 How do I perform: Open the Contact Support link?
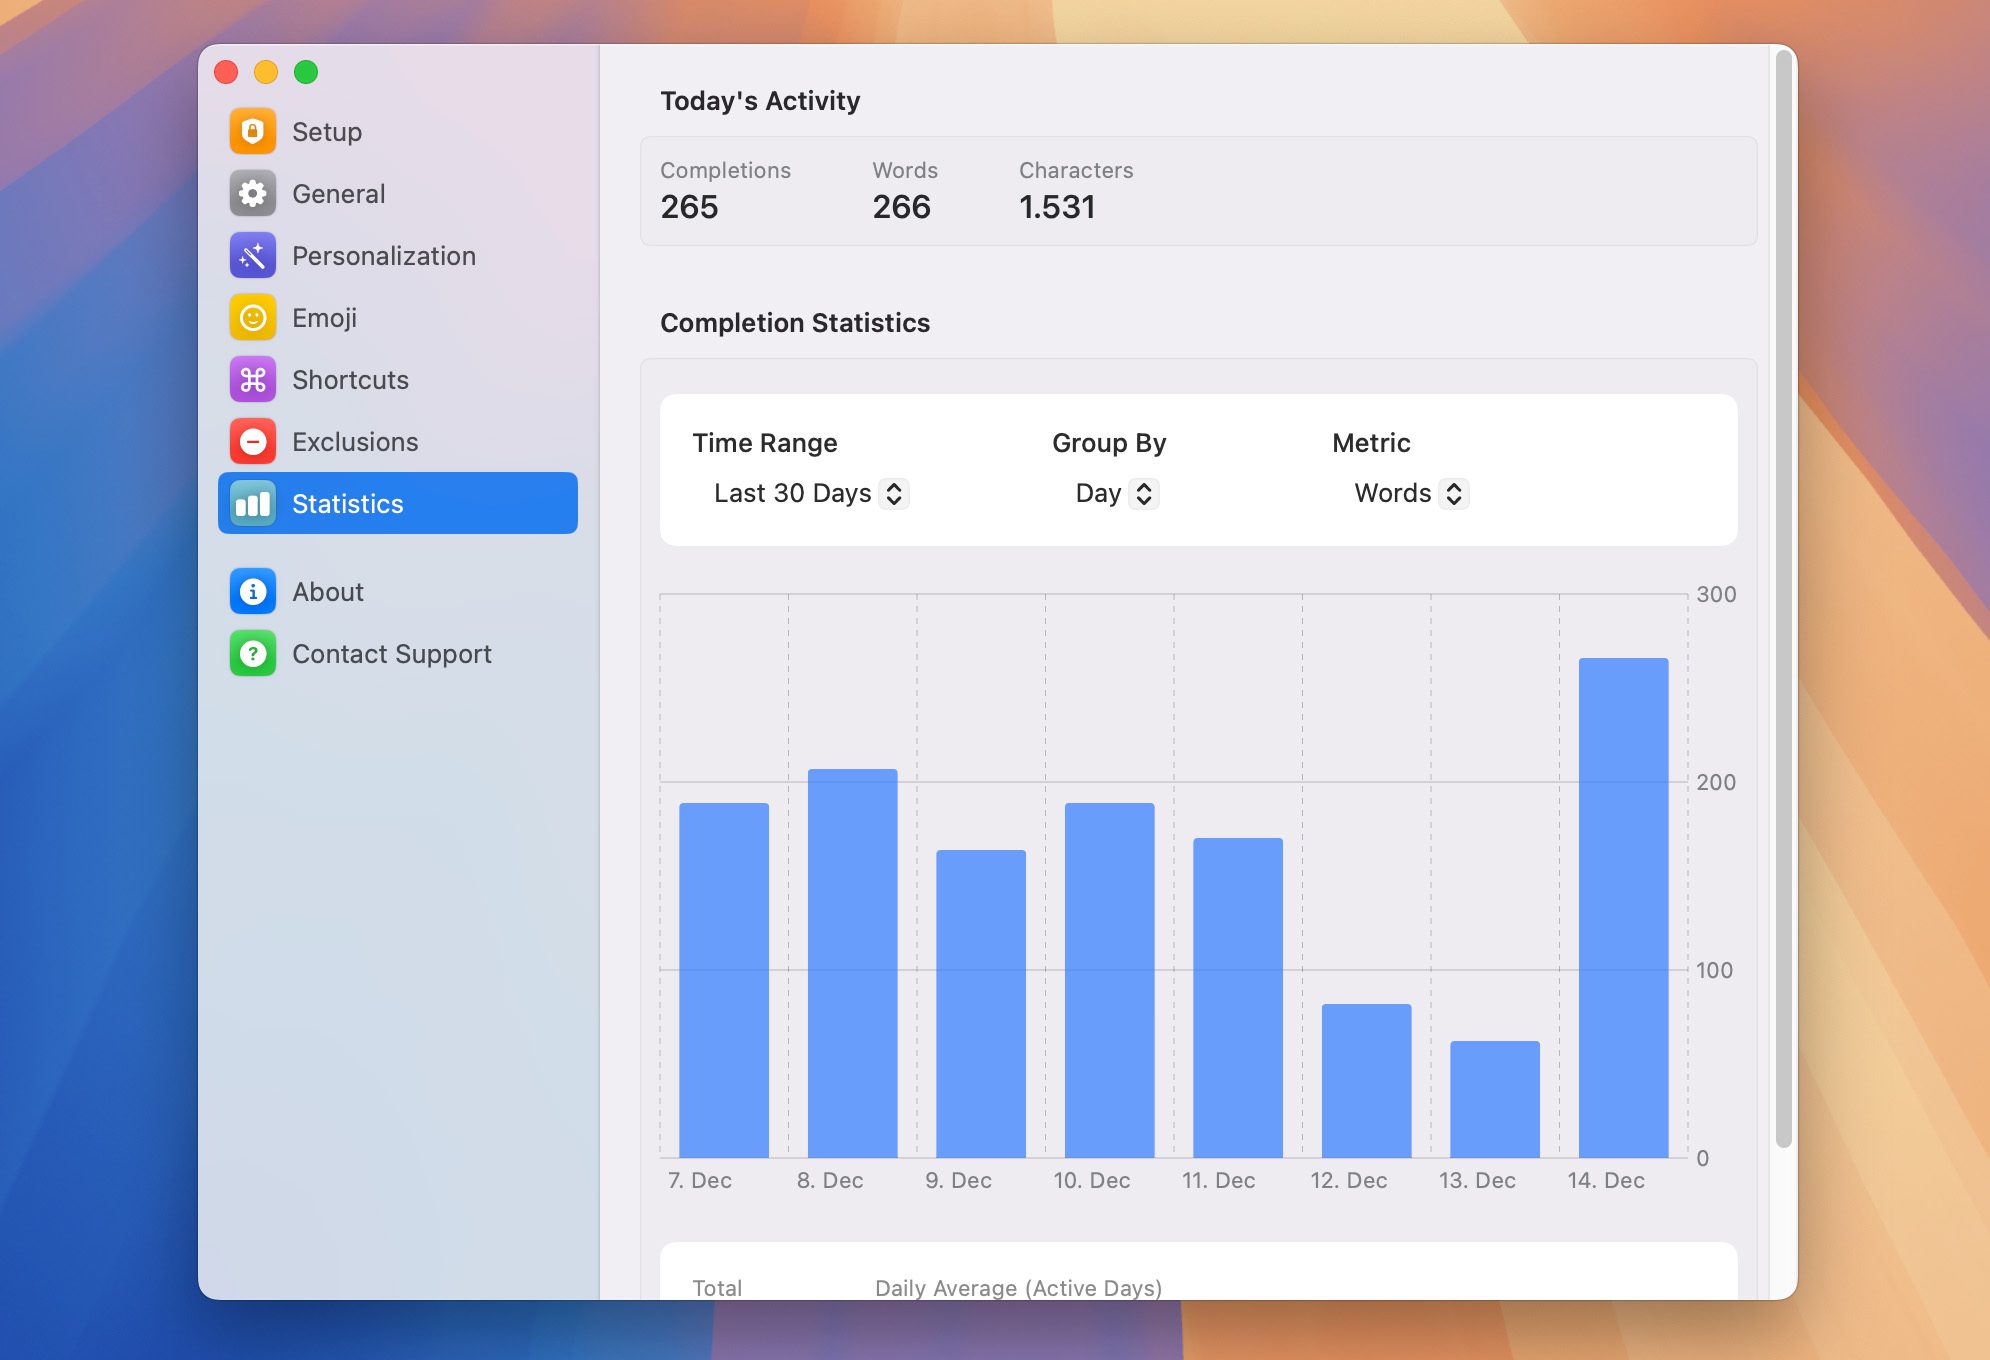point(391,654)
